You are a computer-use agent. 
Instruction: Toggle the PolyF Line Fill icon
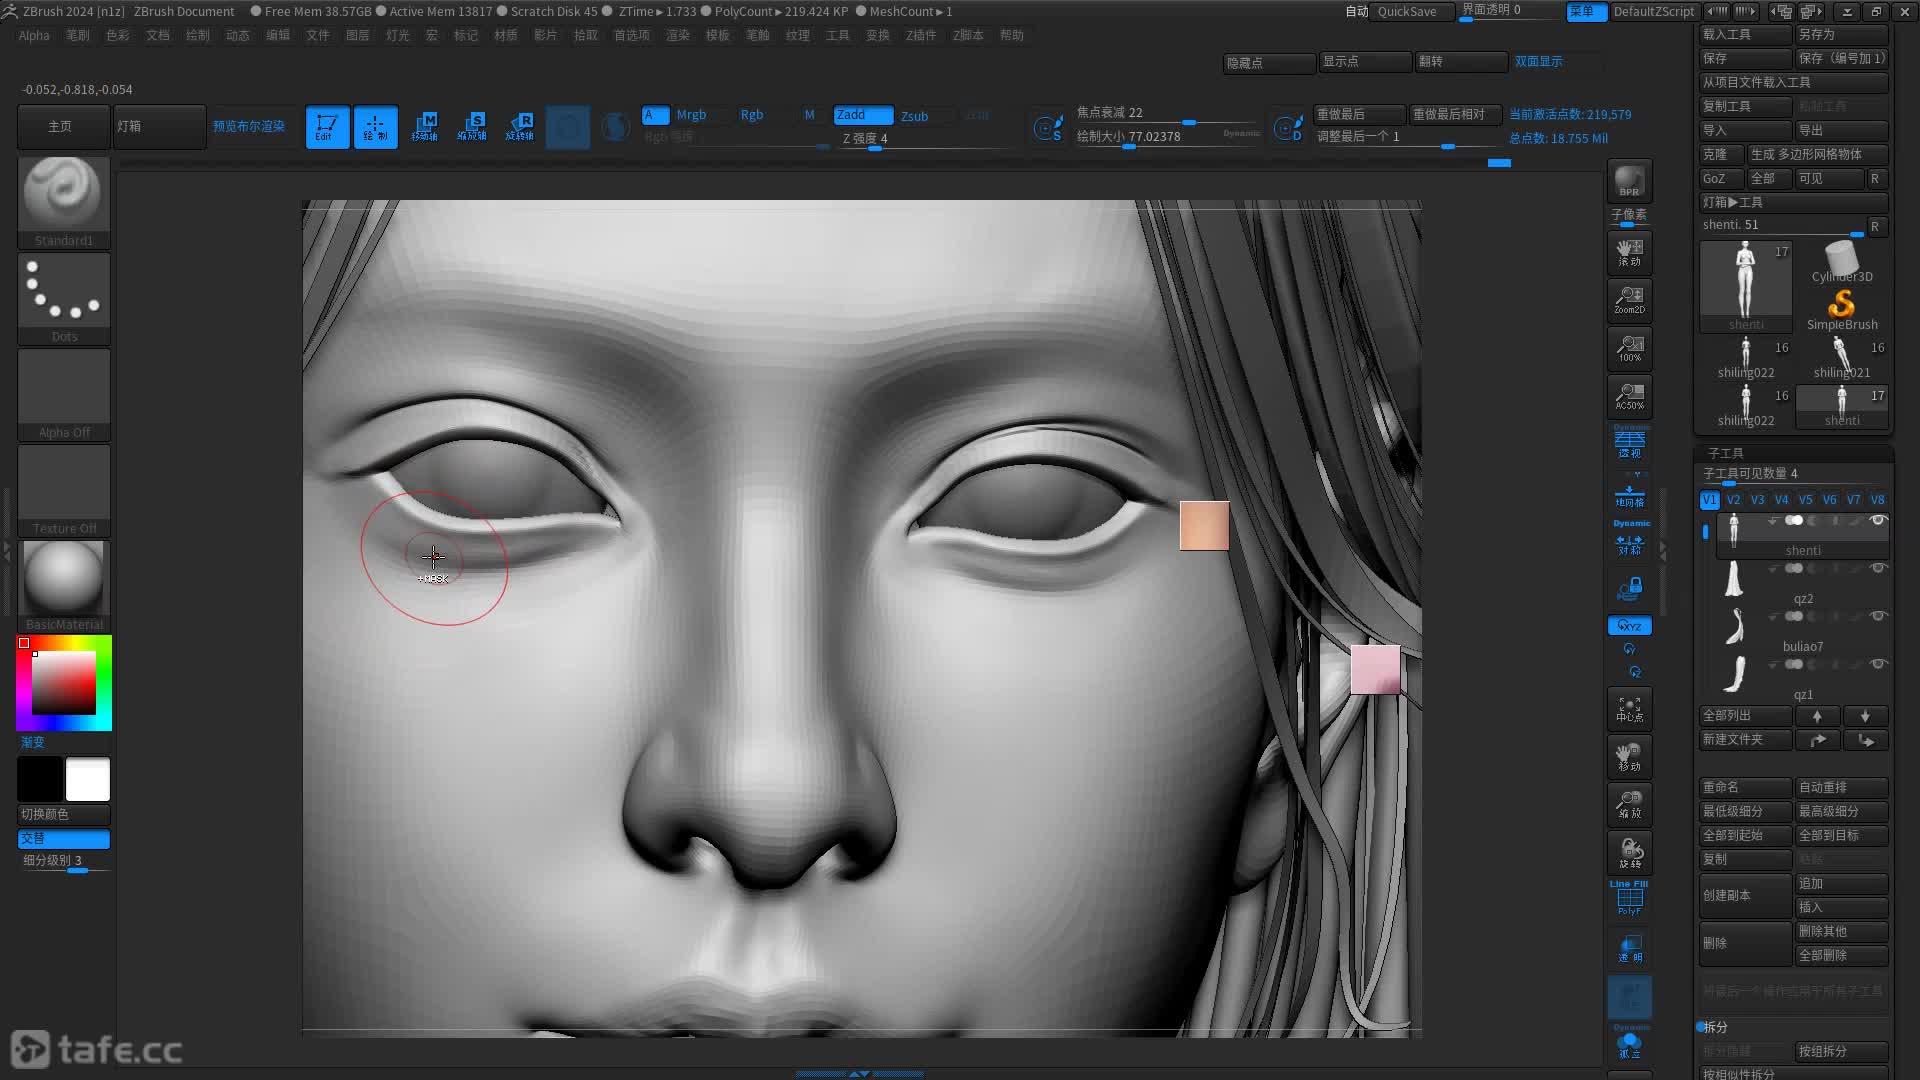pyautogui.click(x=1629, y=898)
